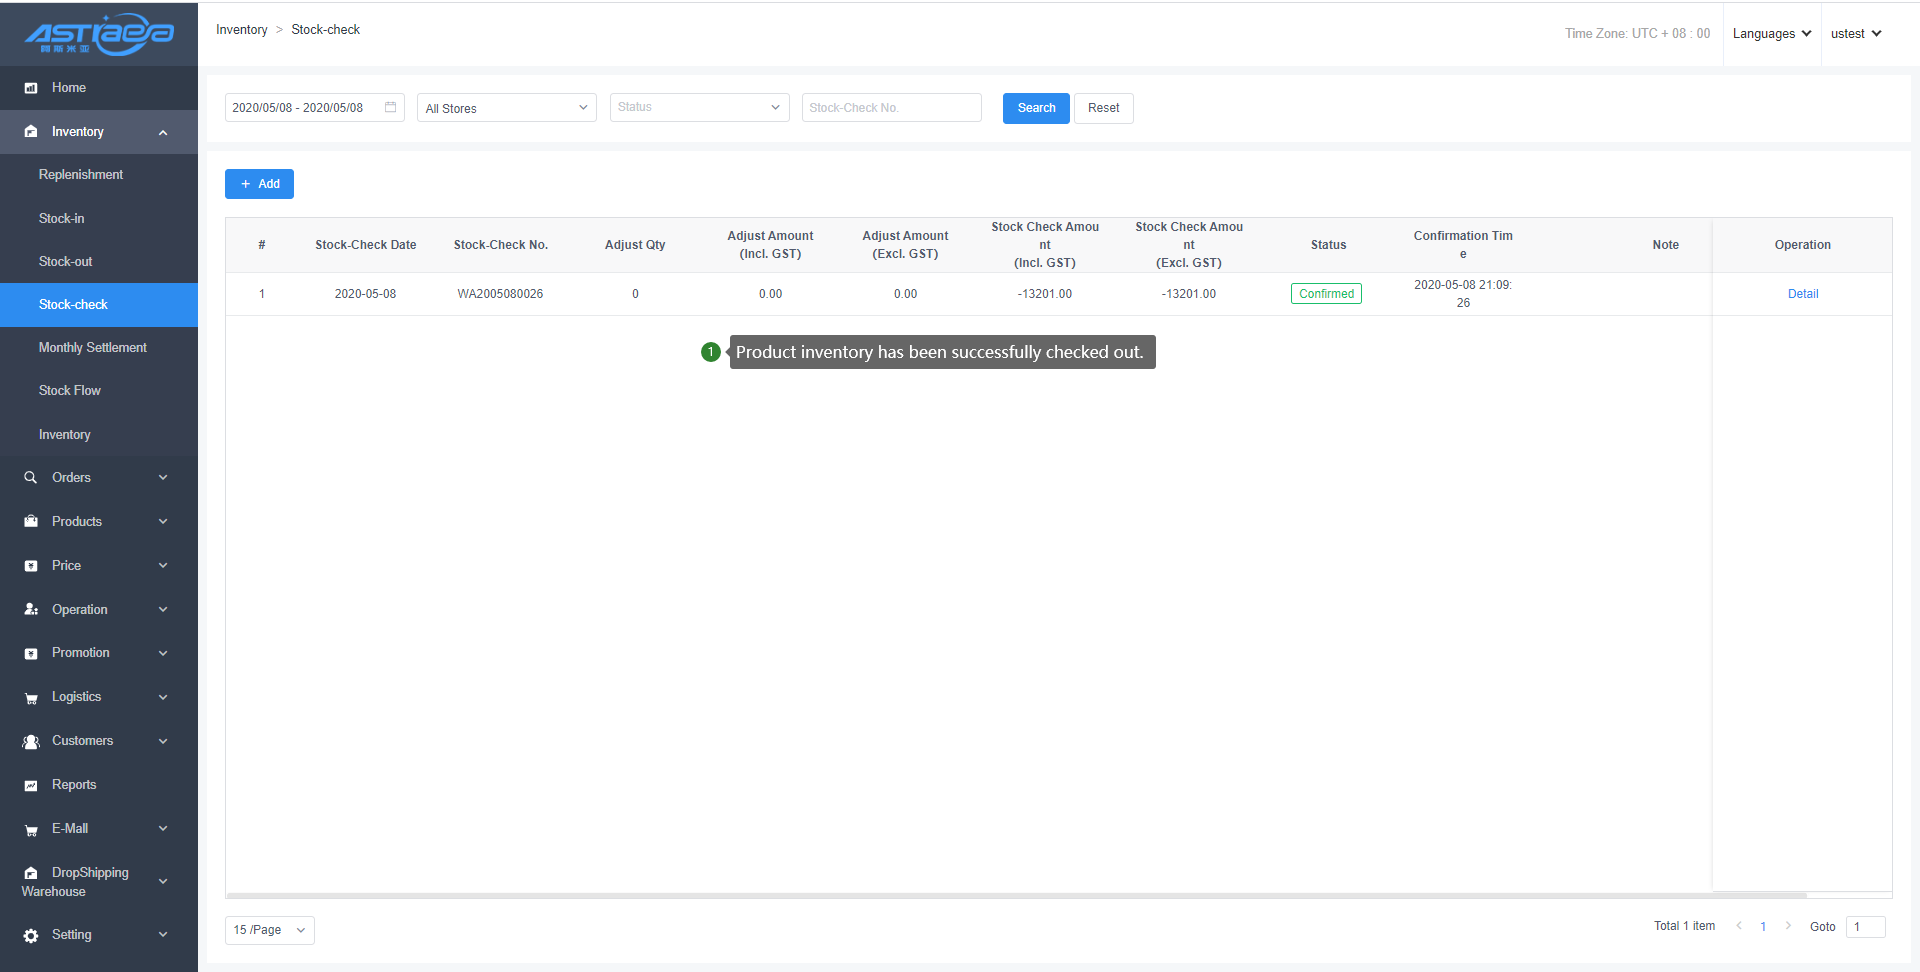Open the All Stores dropdown
Image resolution: width=1920 pixels, height=972 pixels.
click(x=506, y=108)
